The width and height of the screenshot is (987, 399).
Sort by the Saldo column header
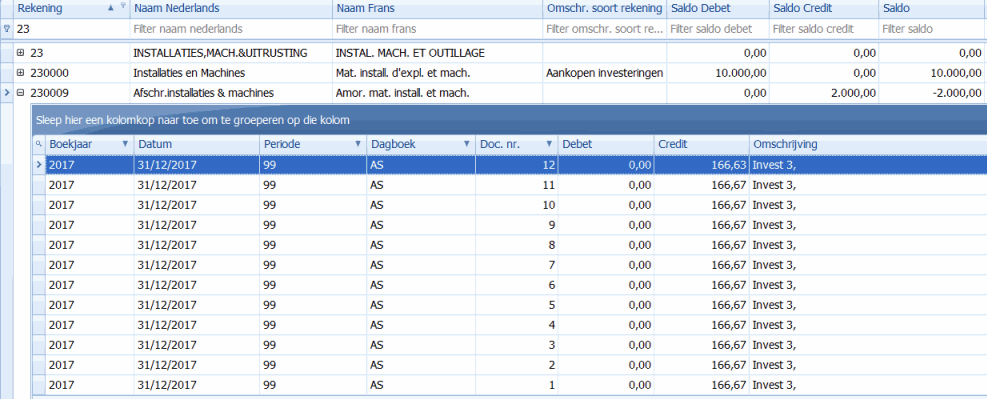(933, 8)
